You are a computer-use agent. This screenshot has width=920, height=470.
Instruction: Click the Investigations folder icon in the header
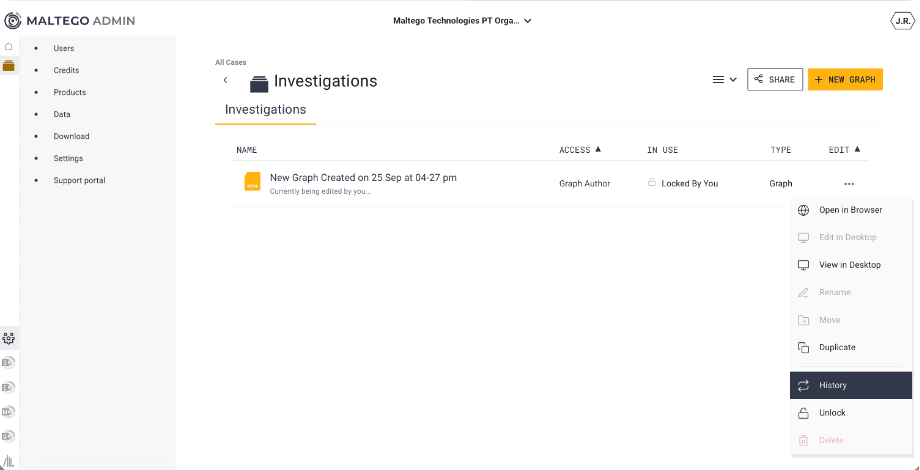259,83
